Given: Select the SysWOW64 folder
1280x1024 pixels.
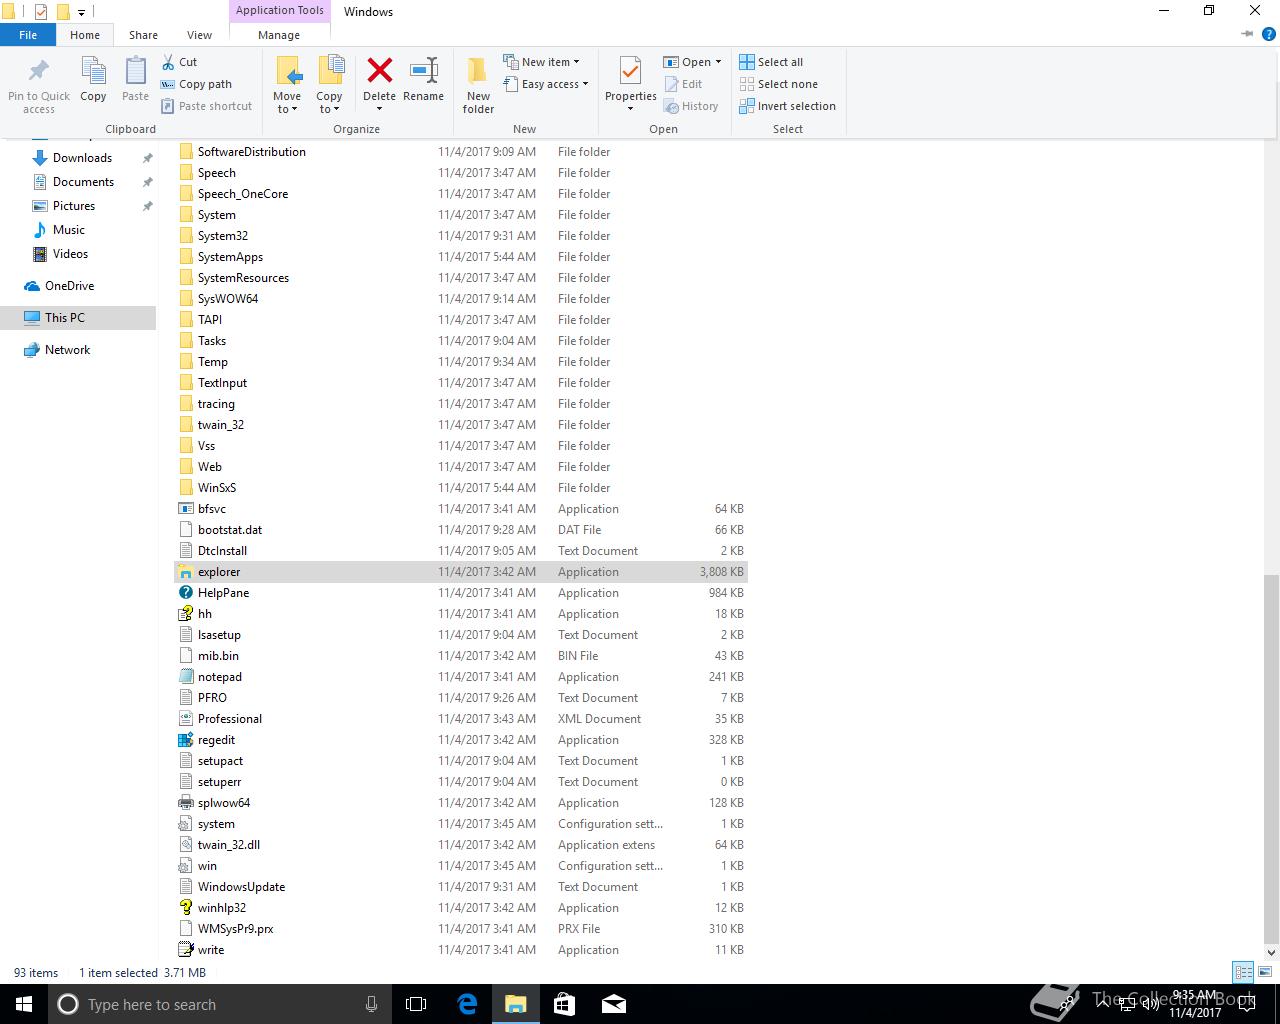Looking at the screenshot, I should pos(461,299).
